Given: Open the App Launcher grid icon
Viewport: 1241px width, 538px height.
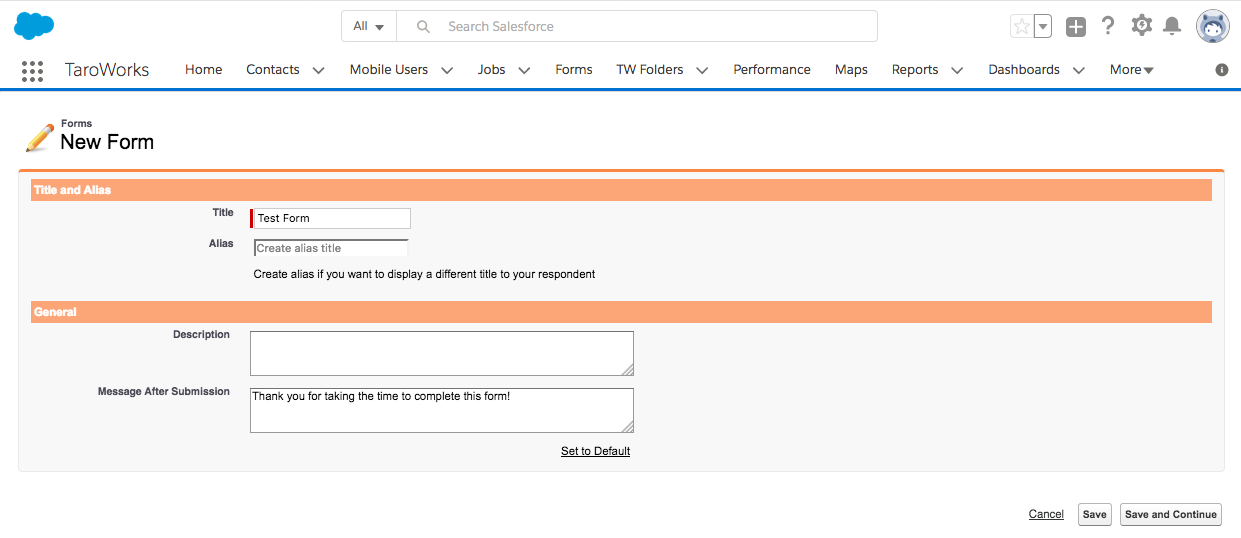Looking at the screenshot, I should click(x=32, y=70).
